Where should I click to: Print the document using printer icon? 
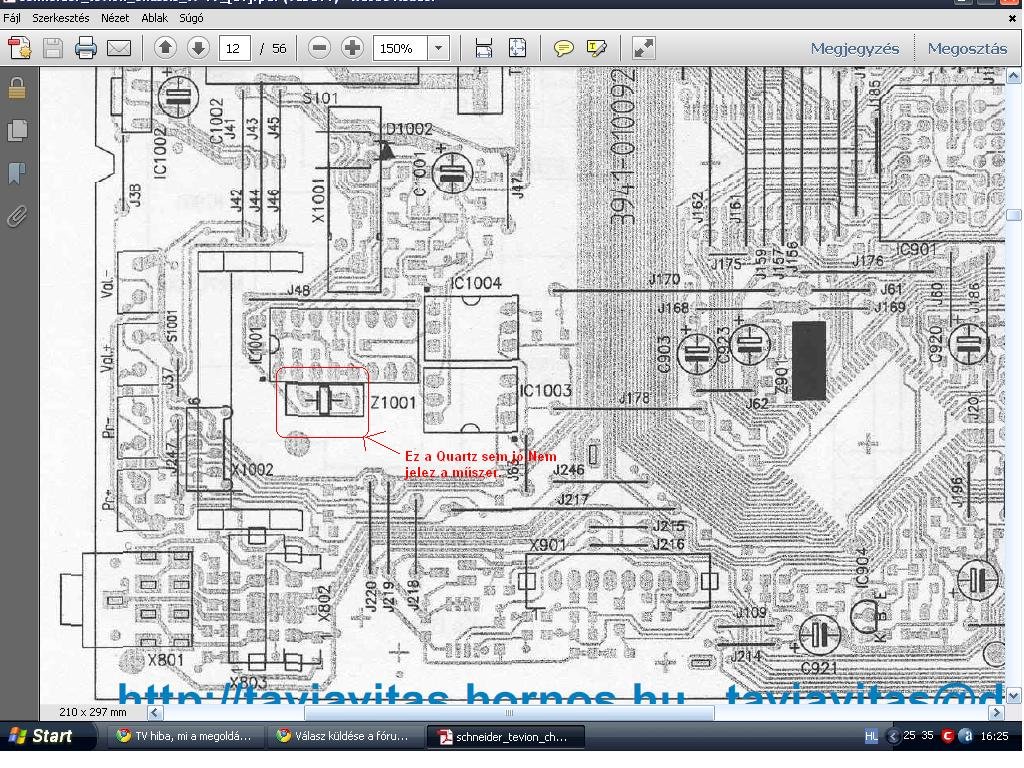click(x=86, y=48)
